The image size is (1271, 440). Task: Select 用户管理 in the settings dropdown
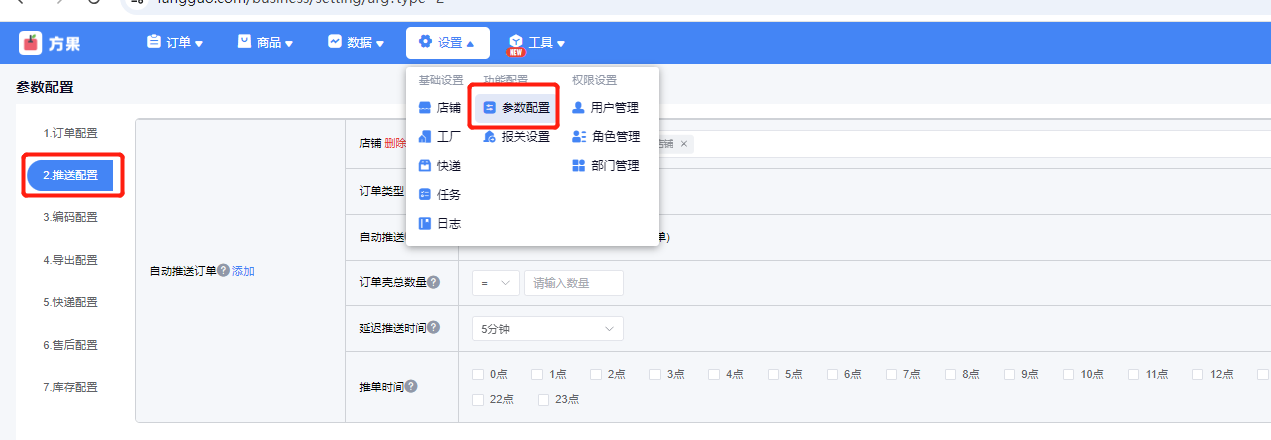click(604, 108)
